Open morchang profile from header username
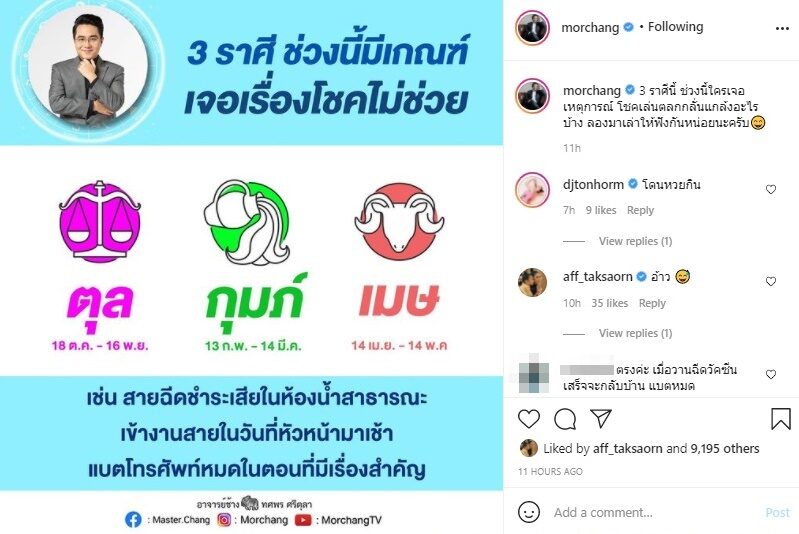This screenshot has width=799, height=534. point(590,28)
